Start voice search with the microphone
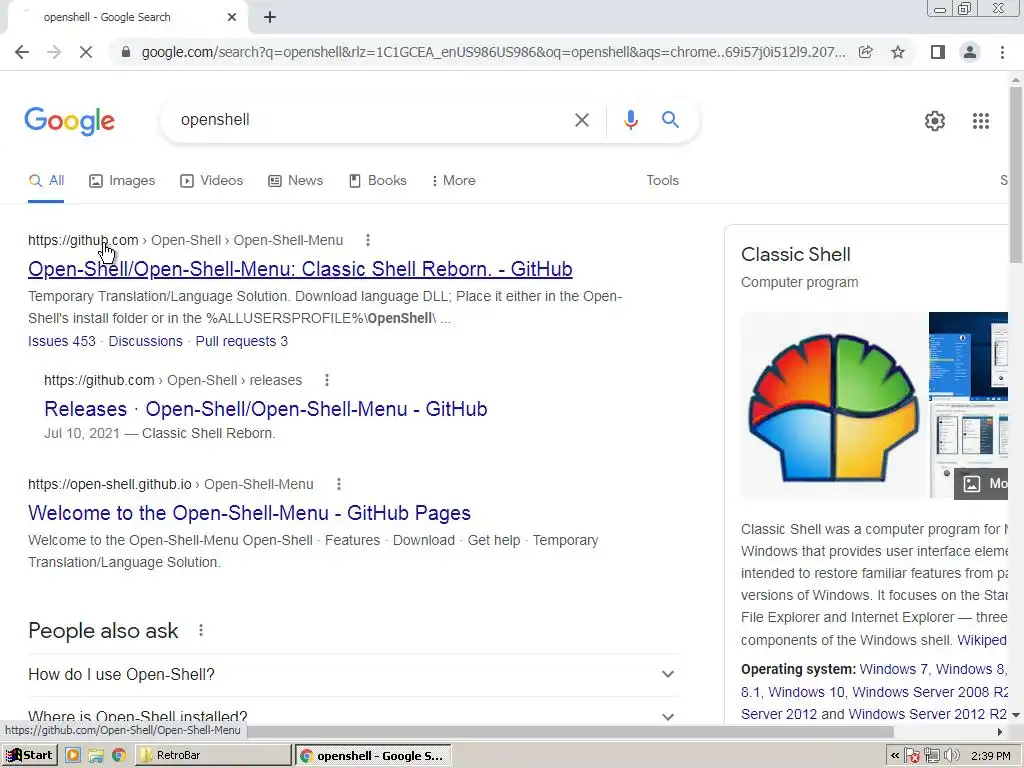Viewport: 1024px width, 768px height. click(x=630, y=120)
